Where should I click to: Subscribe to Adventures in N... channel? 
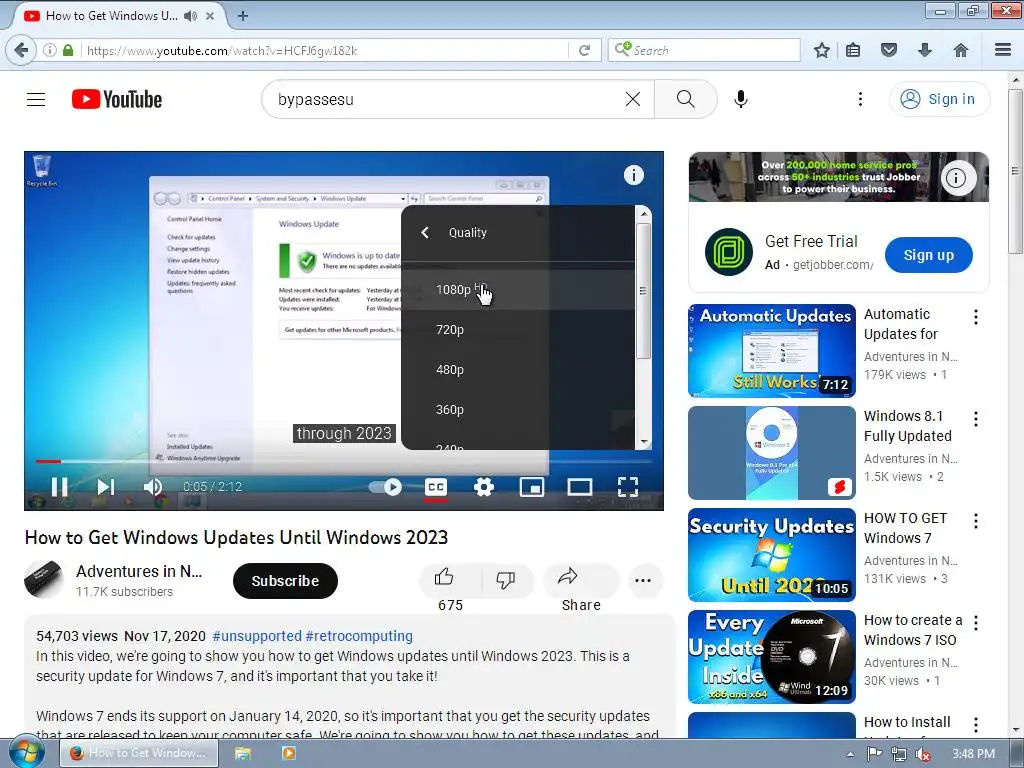[285, 581]
